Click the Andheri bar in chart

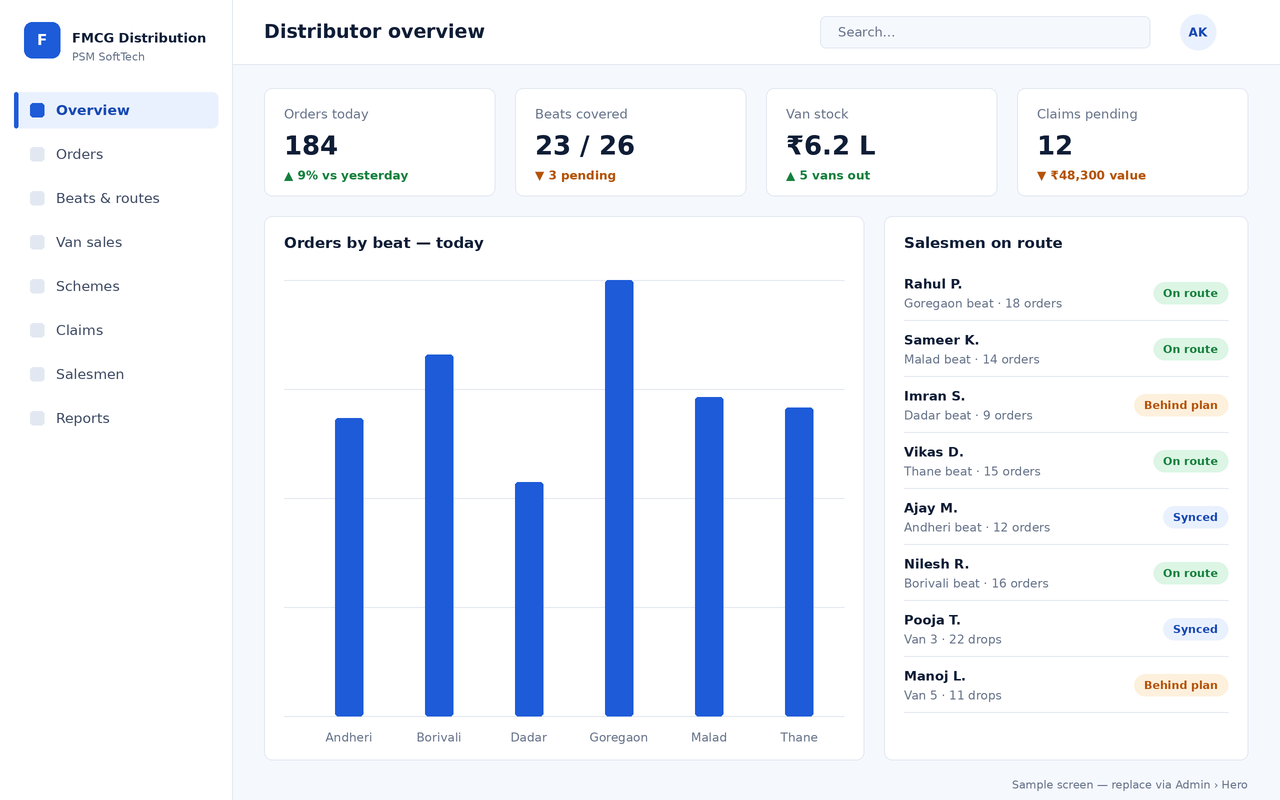pyautogui.click(x=349, y=567)
